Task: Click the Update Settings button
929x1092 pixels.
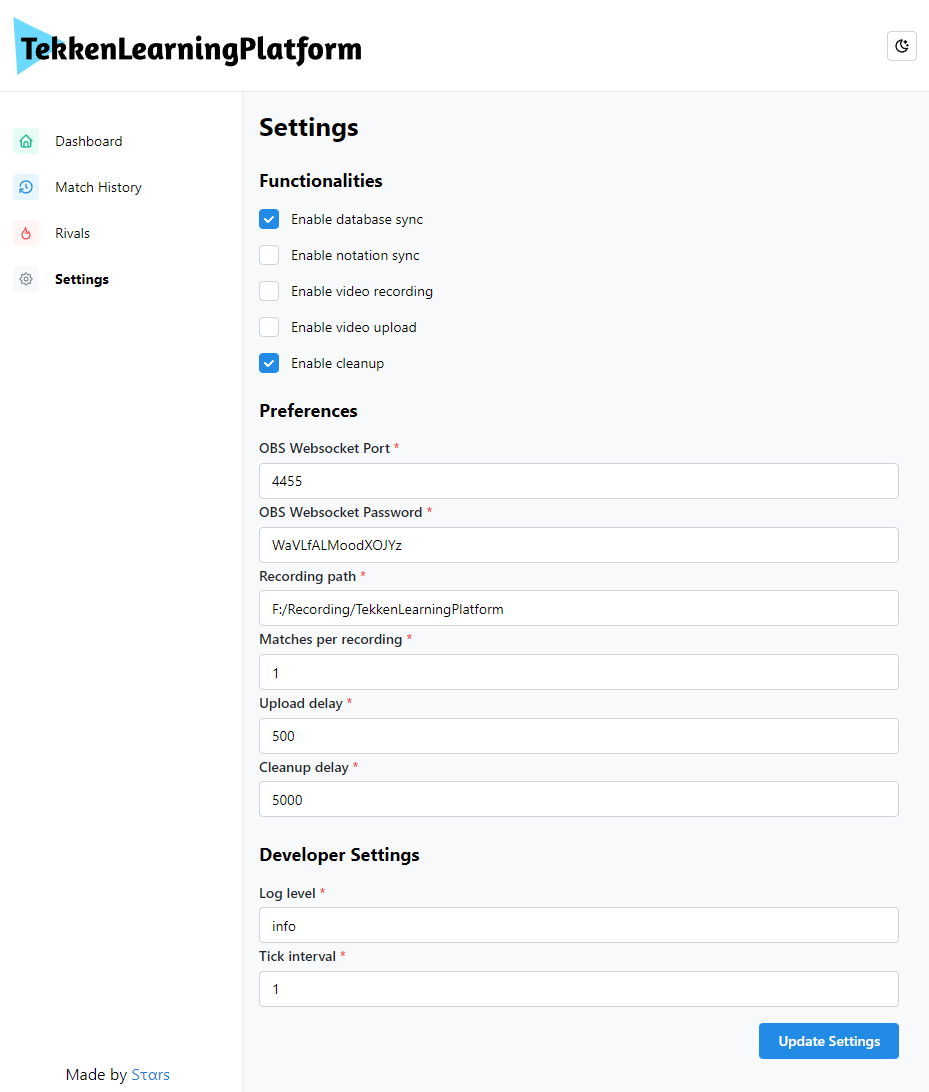Action: [829, 1041]
